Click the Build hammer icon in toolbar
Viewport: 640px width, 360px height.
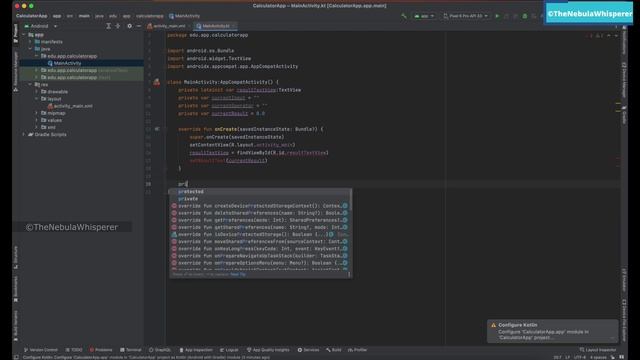[404, 16]
